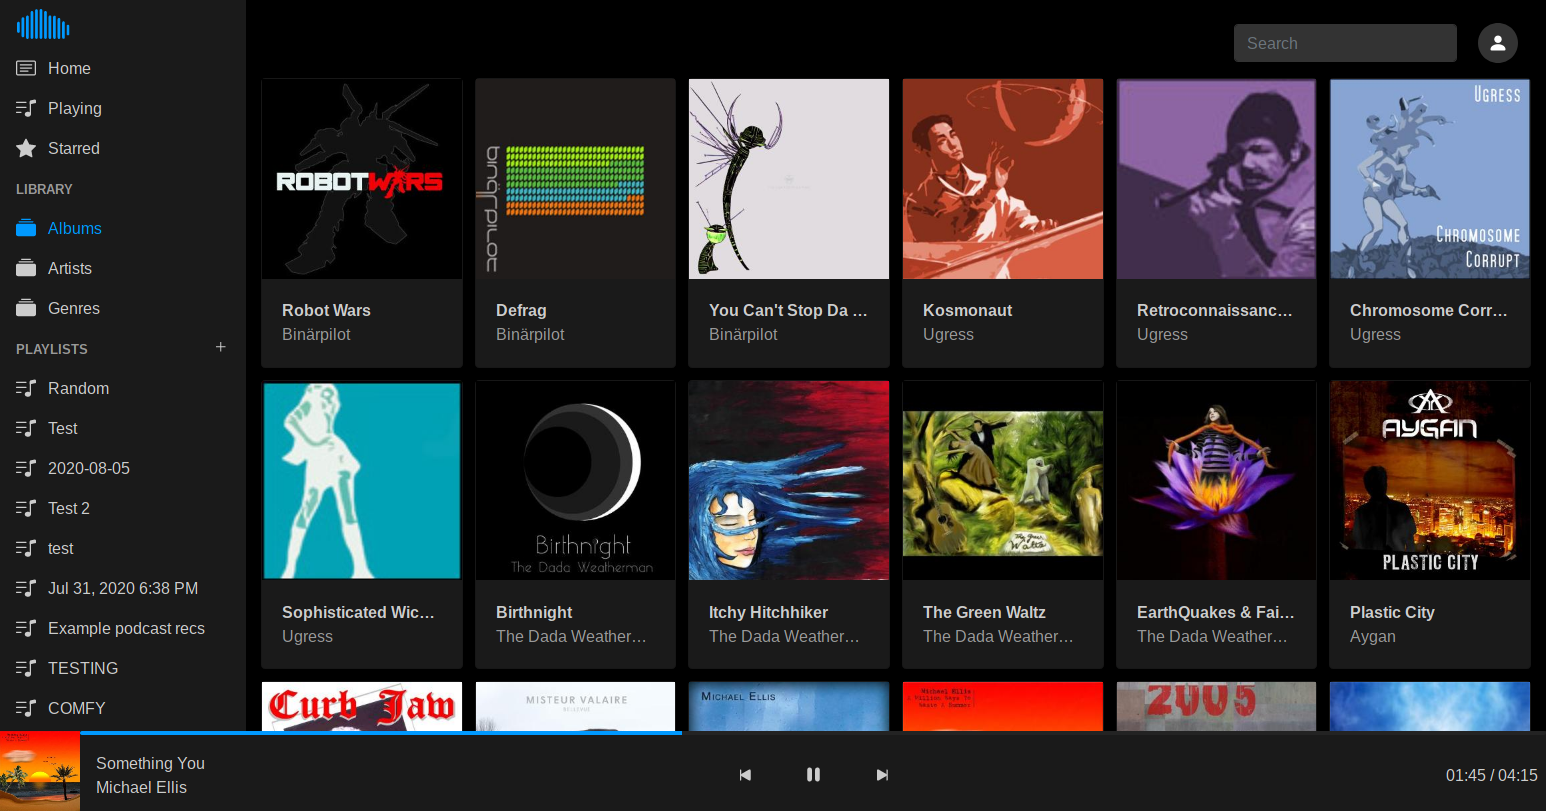Open the Curb Jaw album cover

click(x=362, y=706)
